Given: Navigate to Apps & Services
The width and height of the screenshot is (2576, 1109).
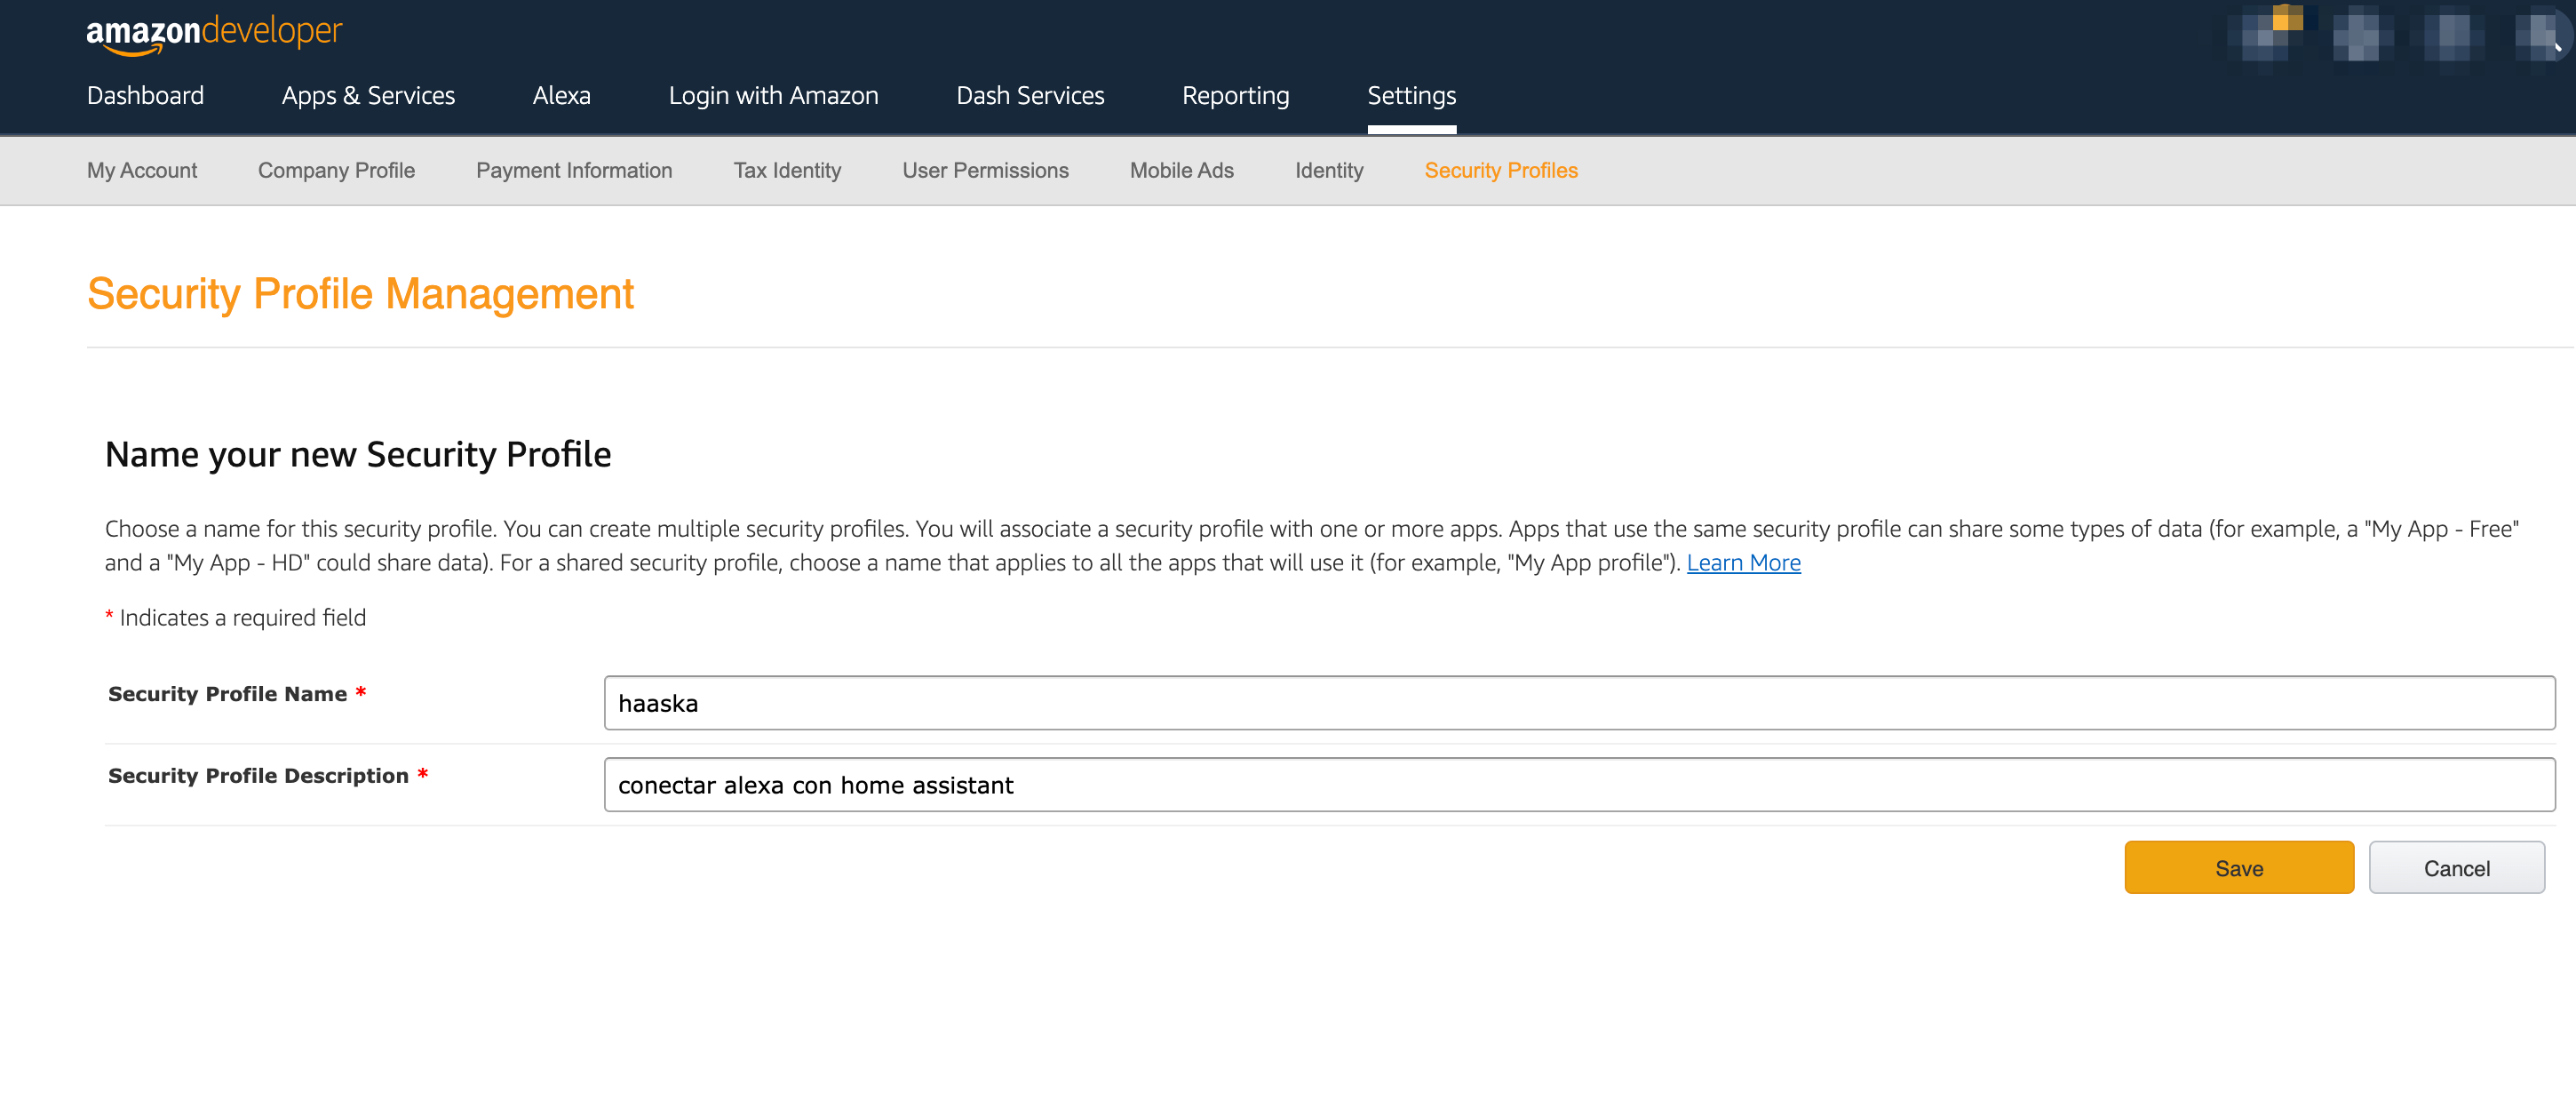Looking at the screenshot, I should 369,95.
